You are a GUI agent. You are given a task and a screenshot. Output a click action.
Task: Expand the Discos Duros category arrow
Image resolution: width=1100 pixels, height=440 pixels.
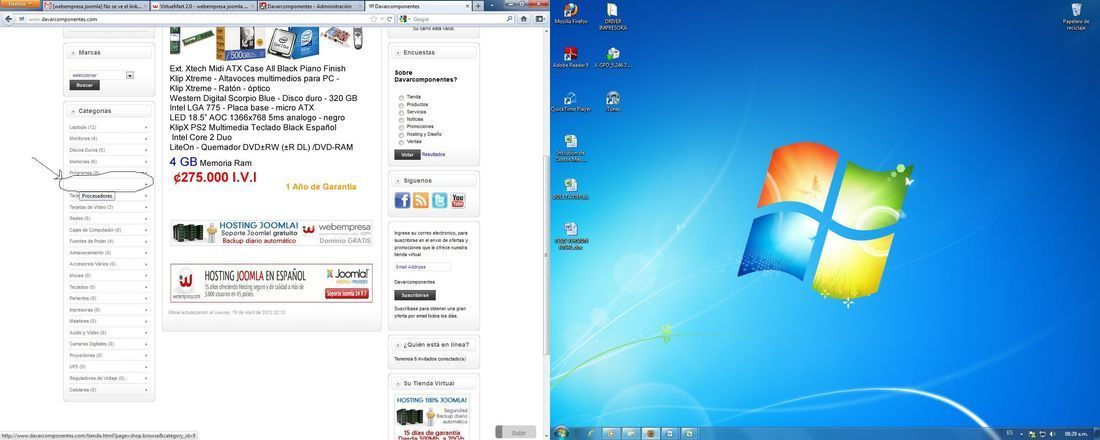(146, 150)
